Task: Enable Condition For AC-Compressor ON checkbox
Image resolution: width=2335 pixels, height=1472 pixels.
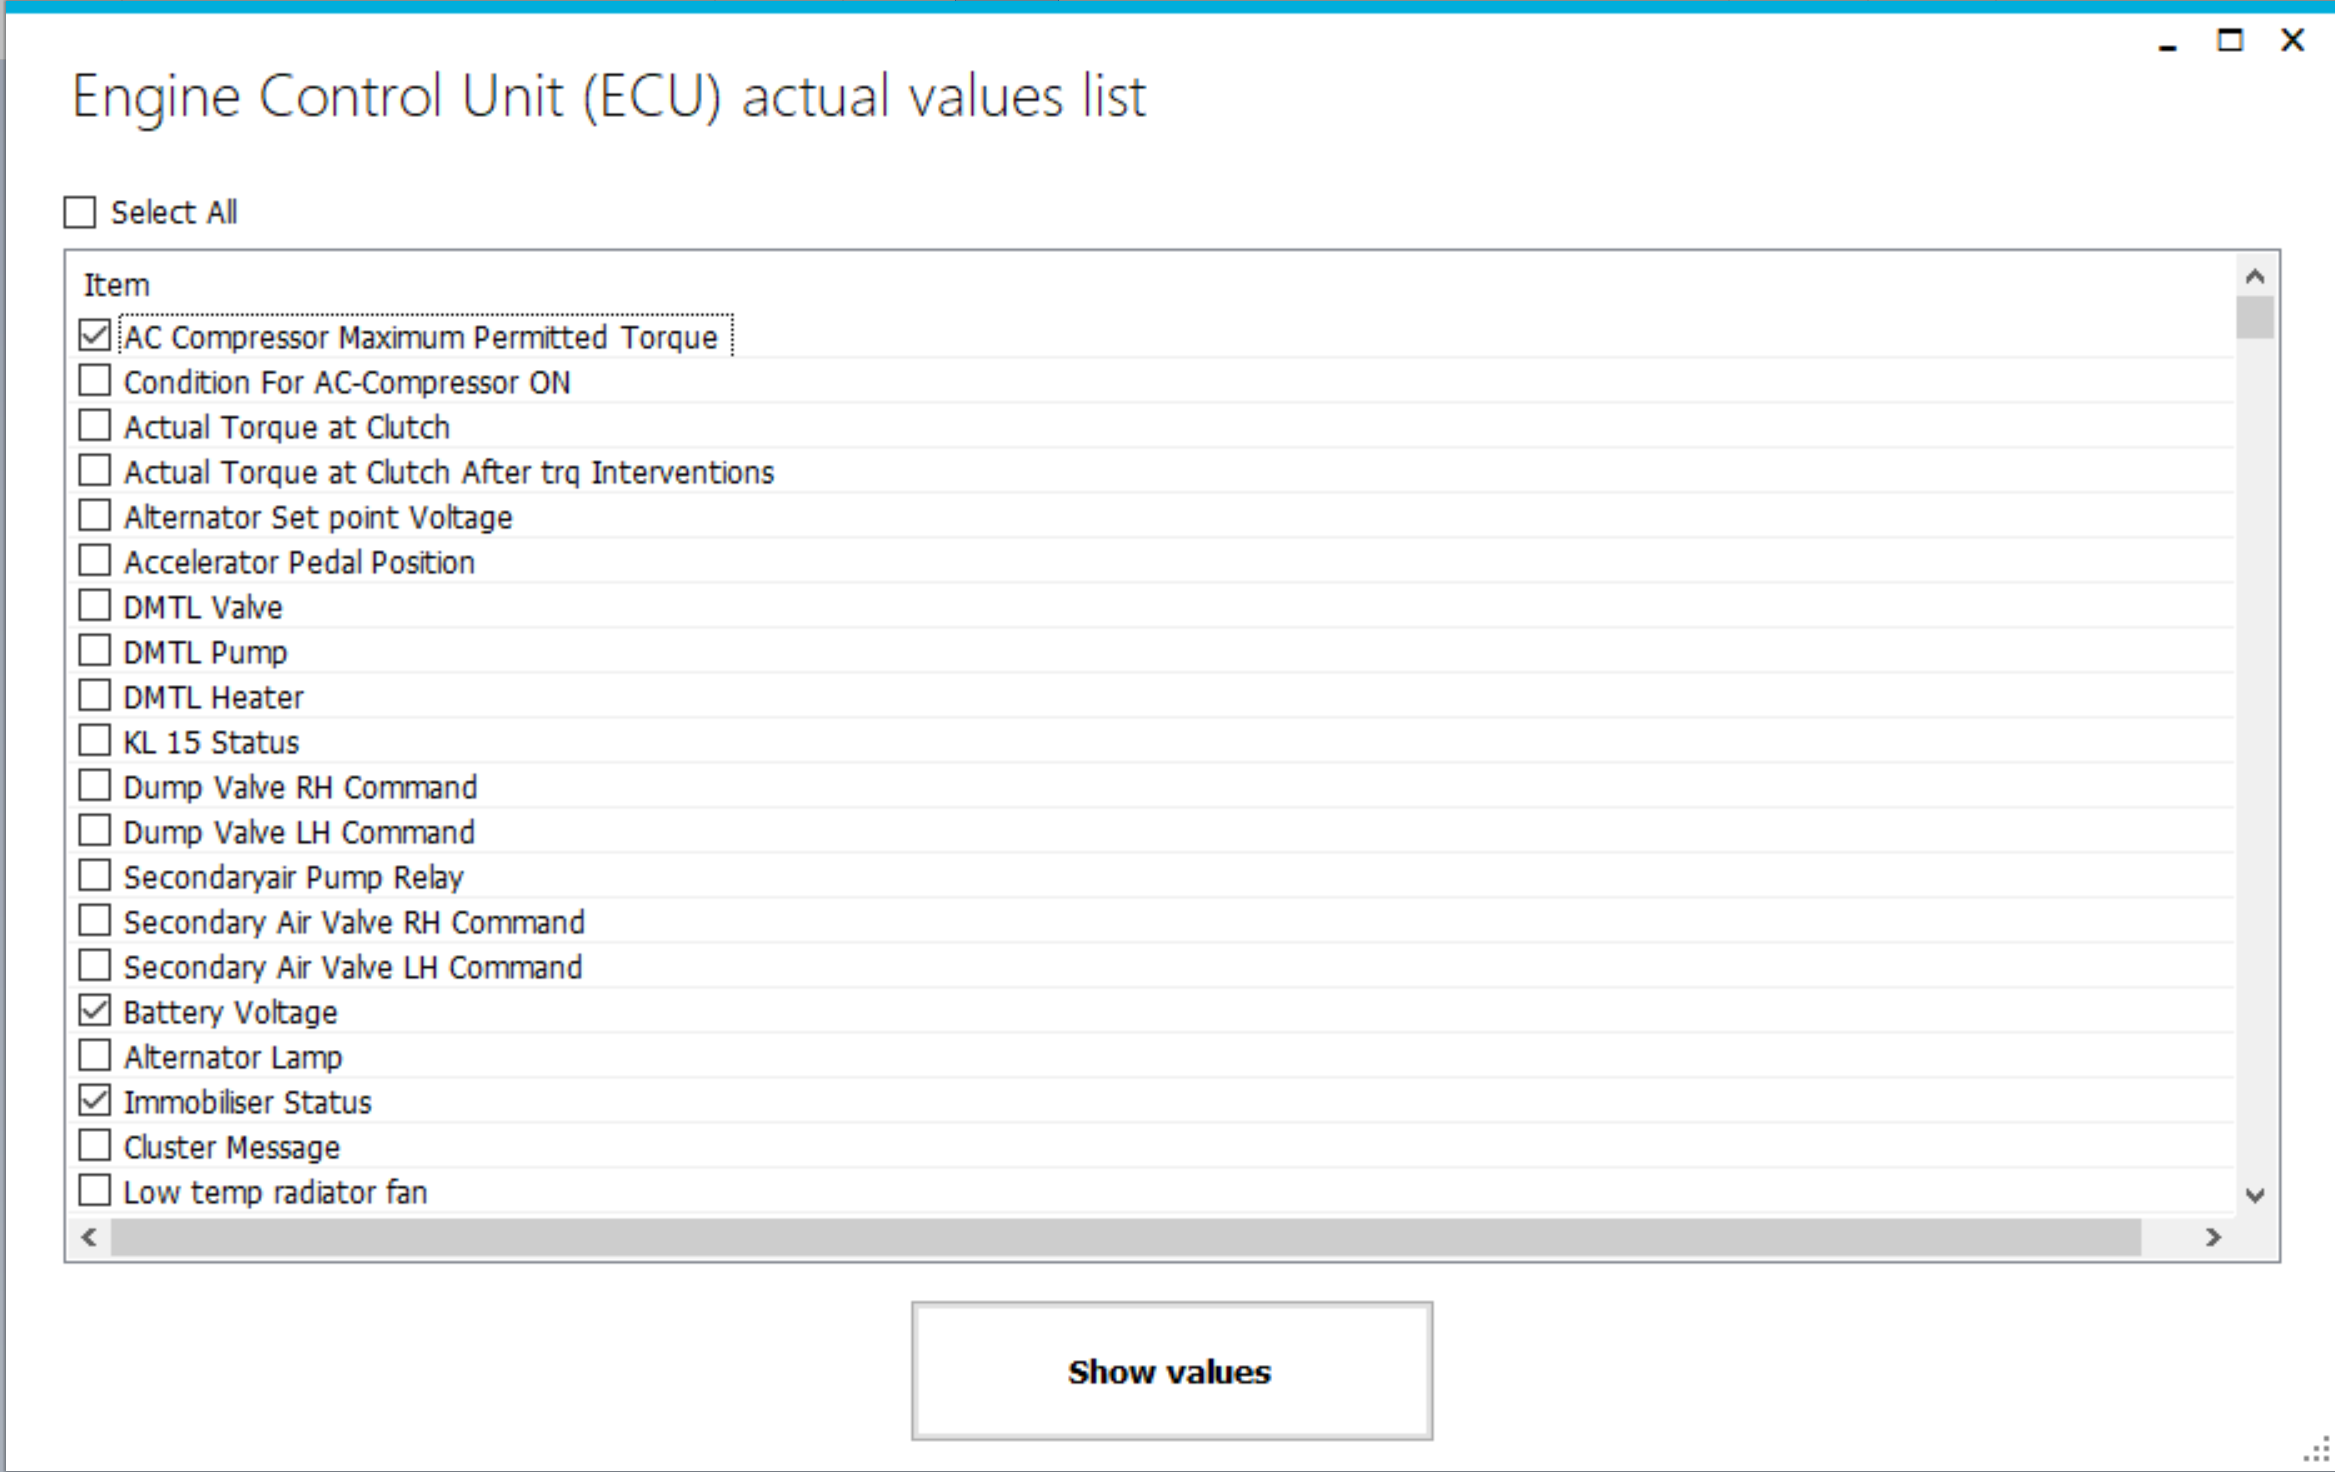Action: [x=95, y=381]
